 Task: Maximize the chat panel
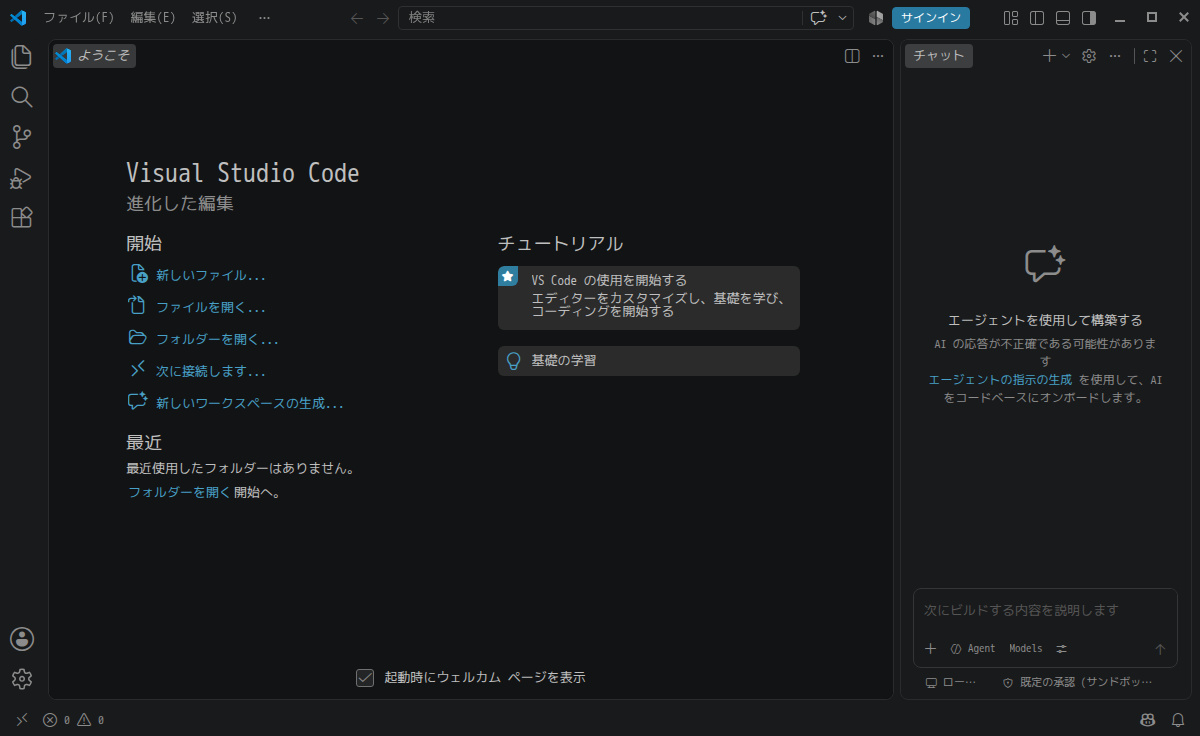(1150, 56)
